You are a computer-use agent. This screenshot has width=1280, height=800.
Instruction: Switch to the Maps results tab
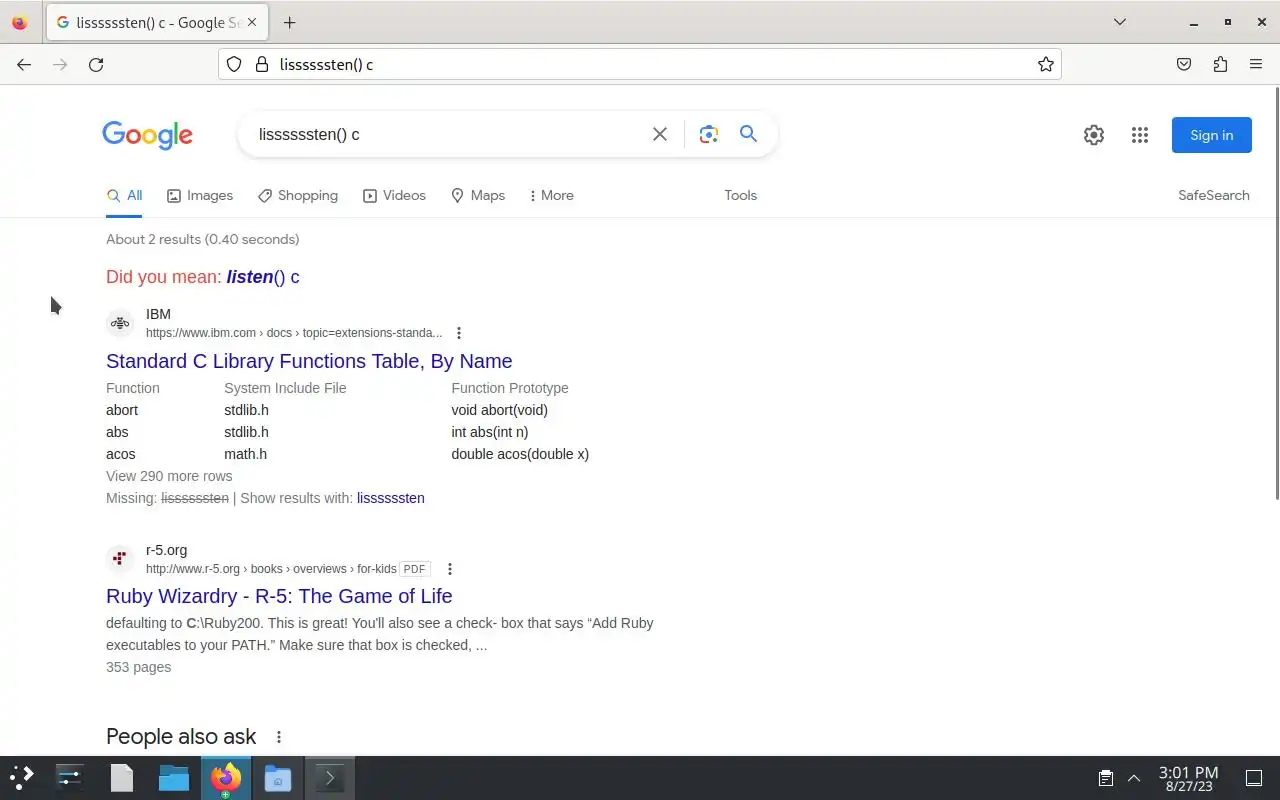tap(478, 195)
